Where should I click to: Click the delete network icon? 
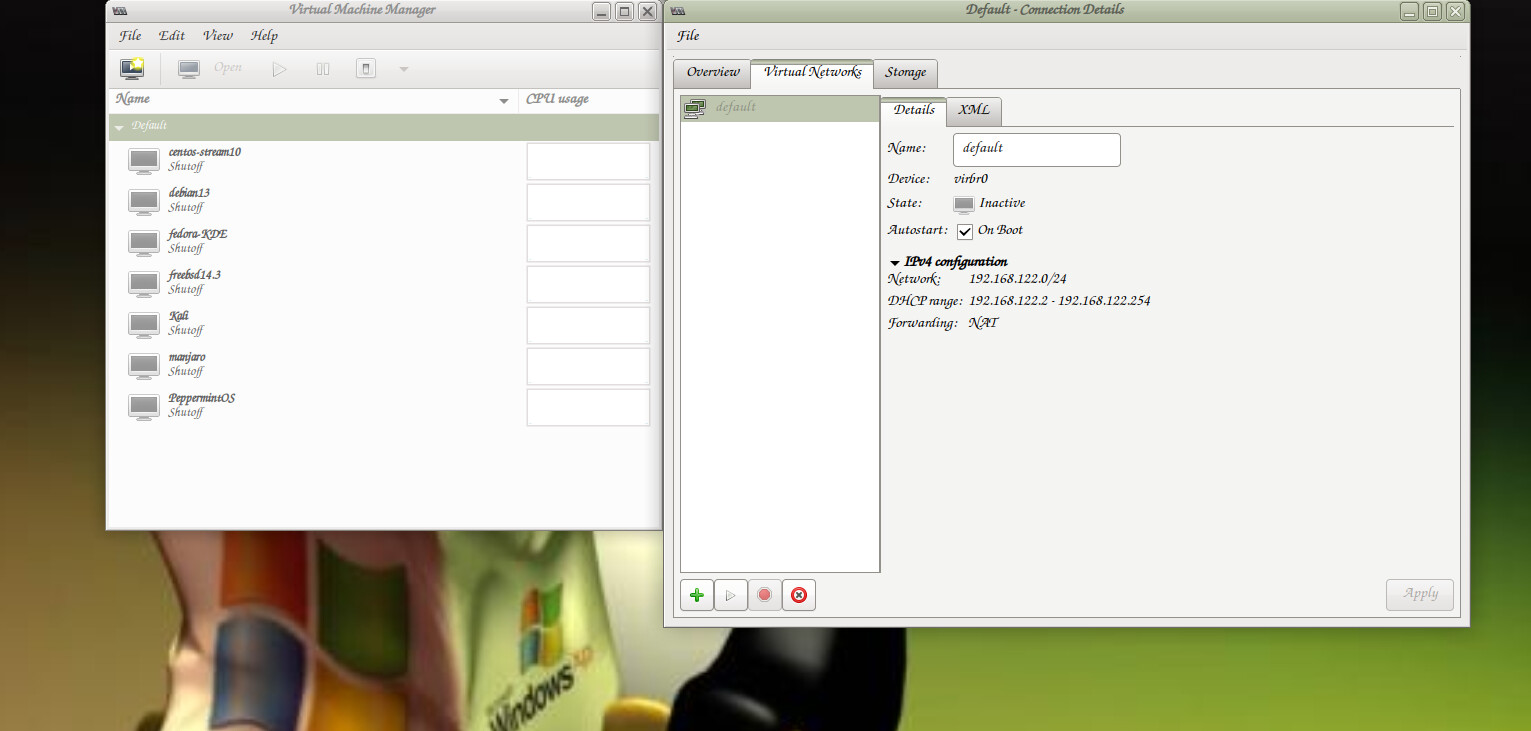tap(799, 595)
